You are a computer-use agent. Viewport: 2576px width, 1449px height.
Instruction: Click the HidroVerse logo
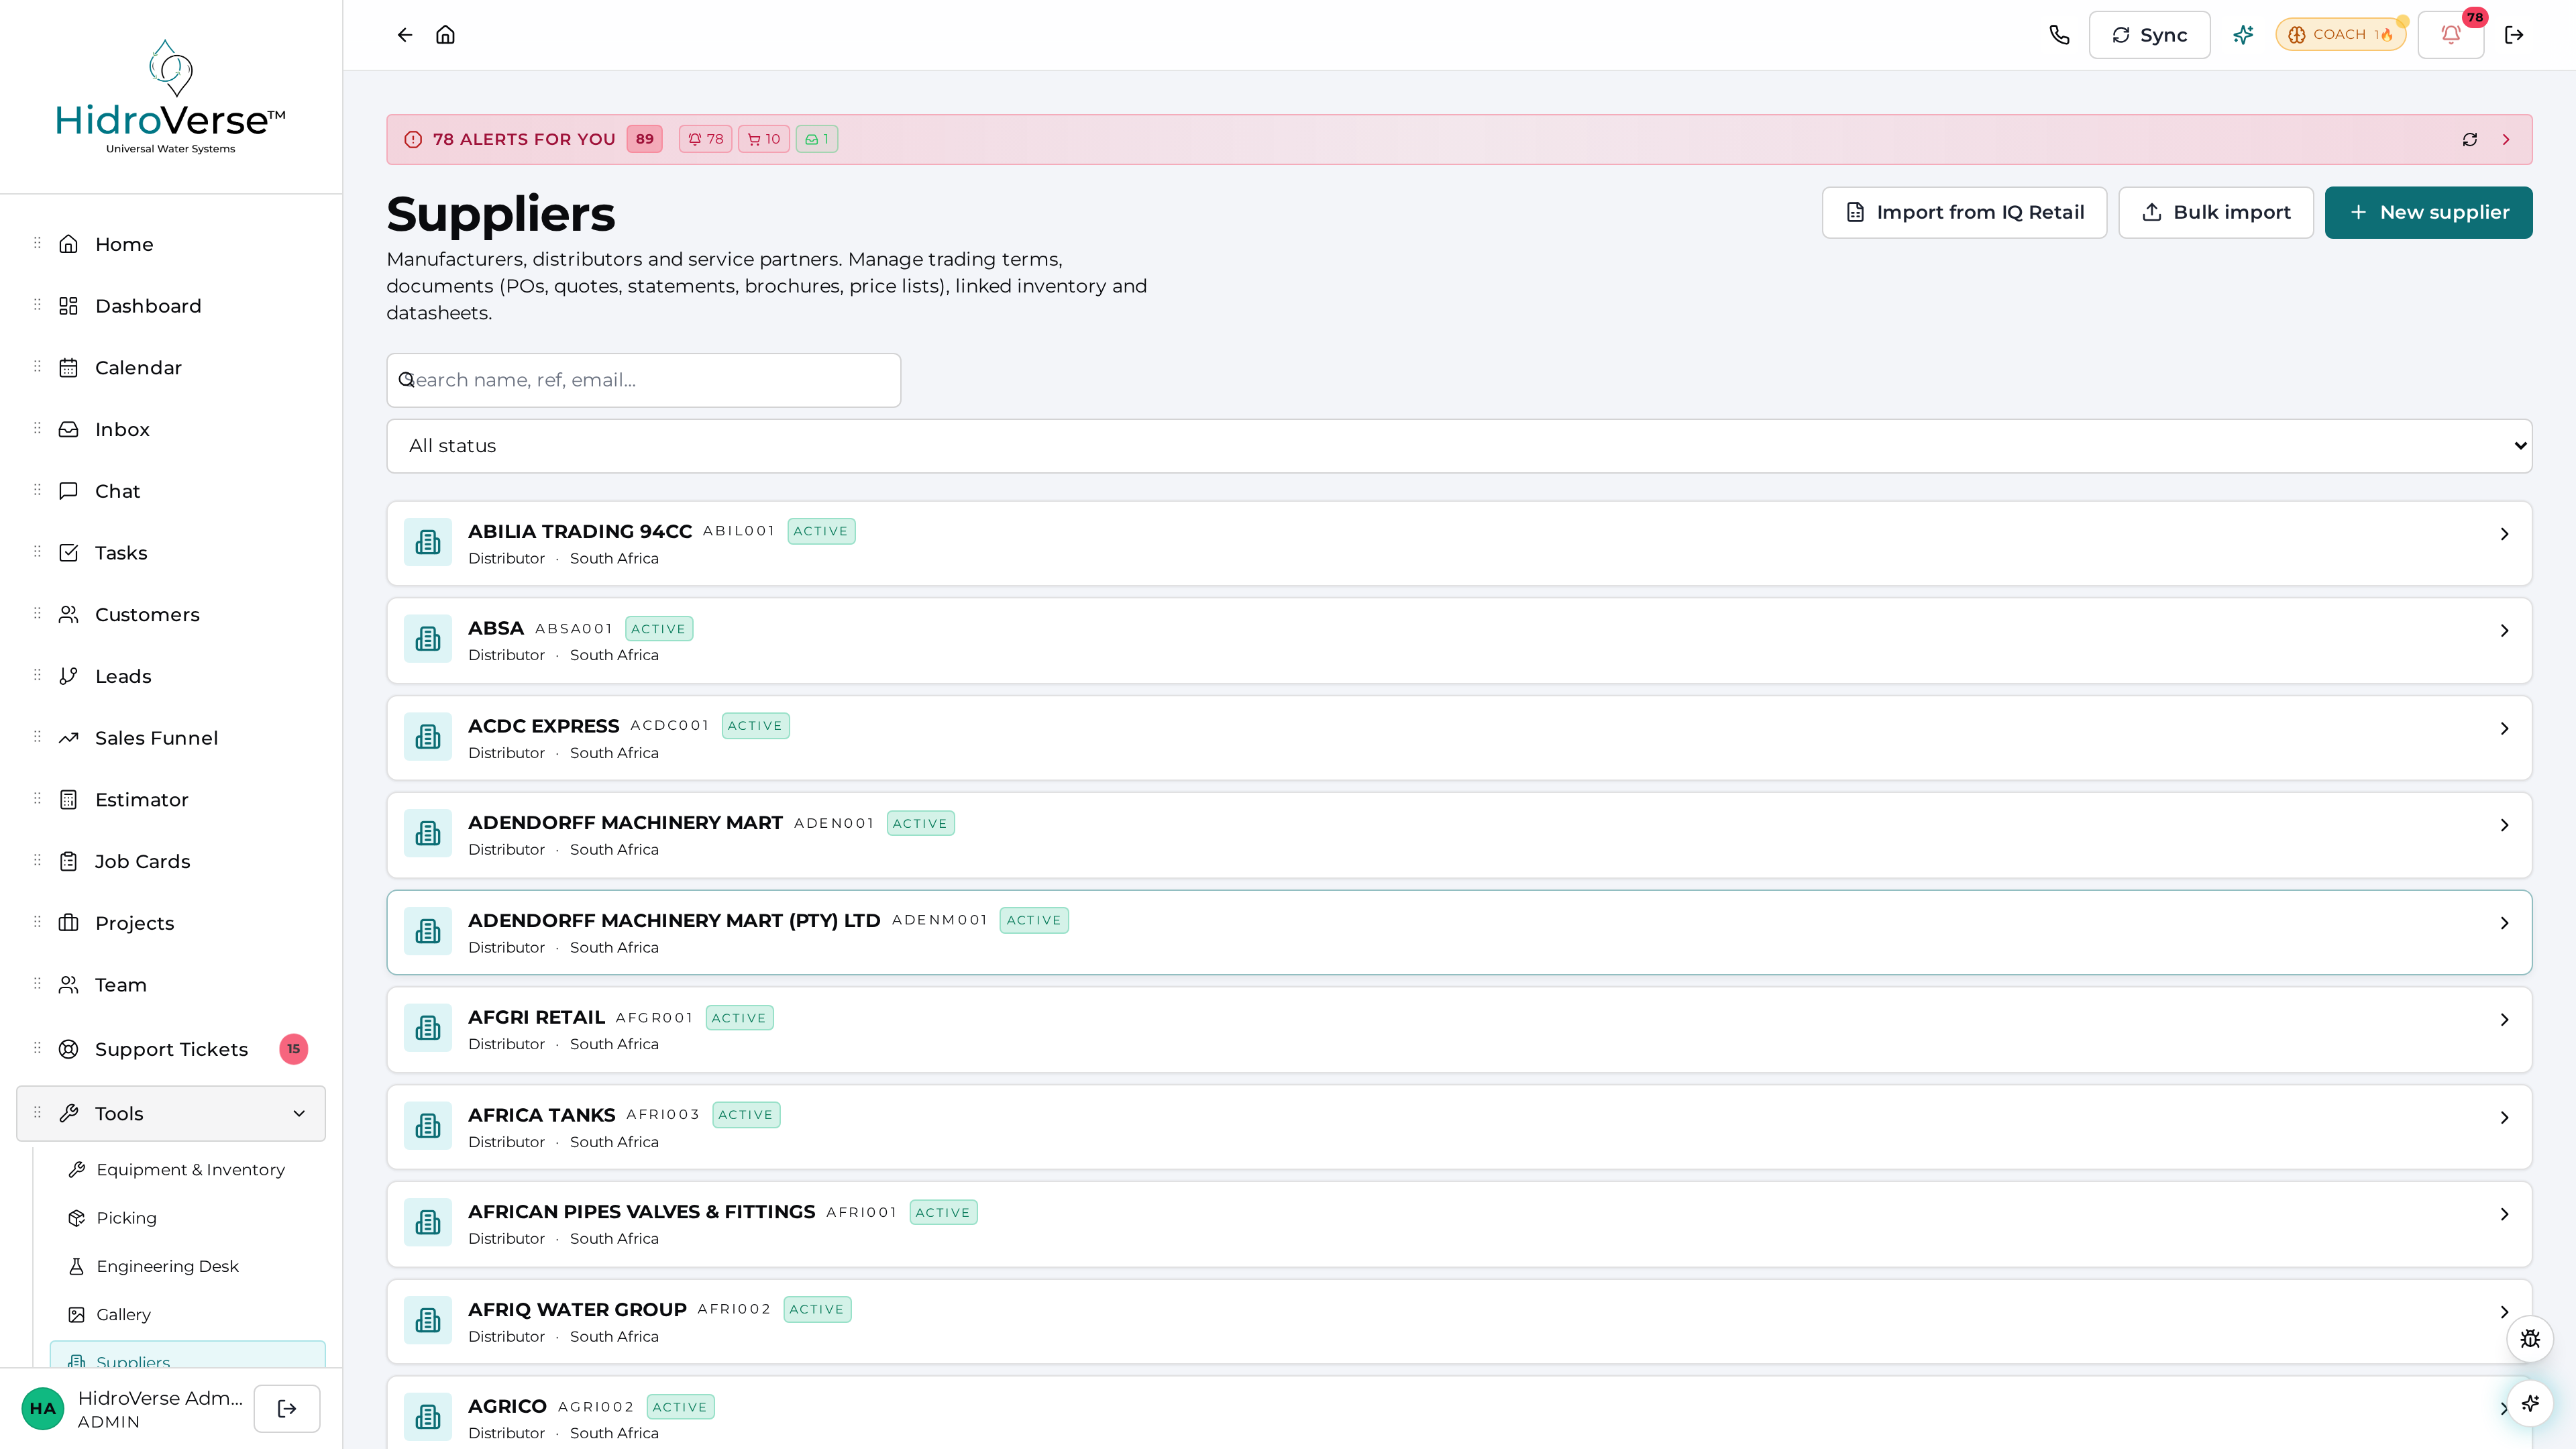click(x=171, y=97)
